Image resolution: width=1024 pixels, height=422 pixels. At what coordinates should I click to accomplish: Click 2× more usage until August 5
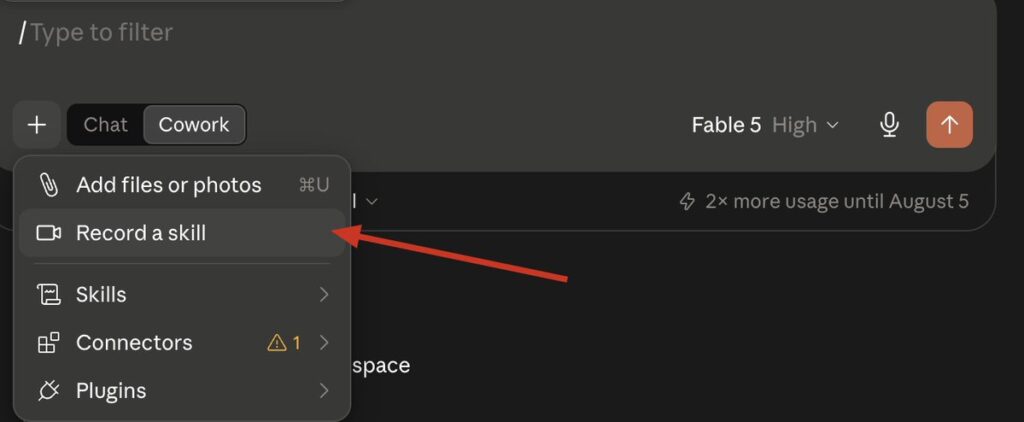tap(837, 201)
